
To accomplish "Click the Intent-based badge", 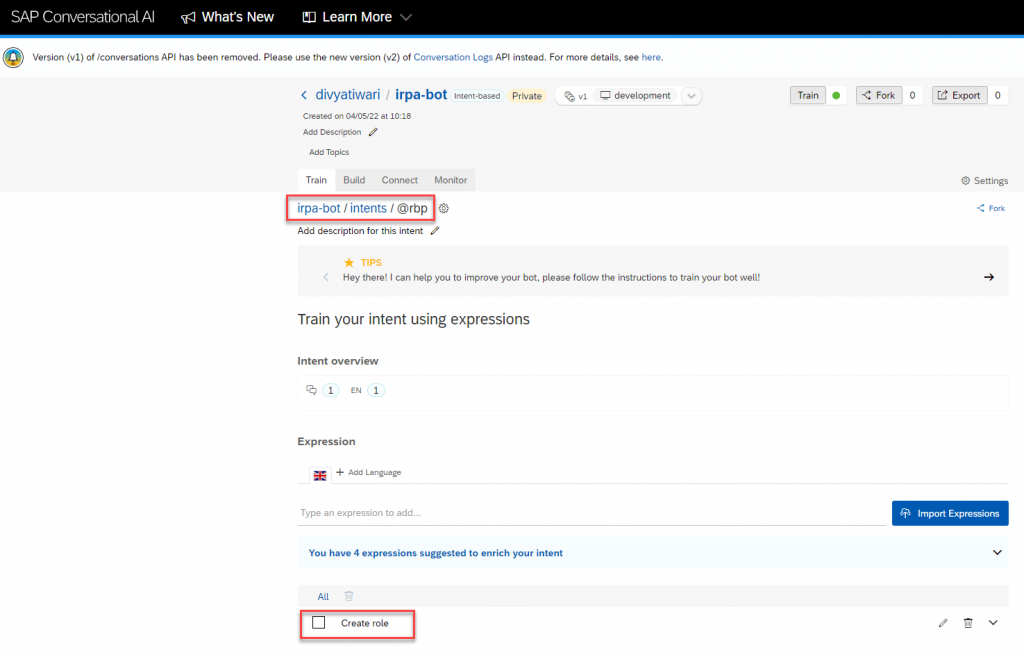I will [477, 96].
